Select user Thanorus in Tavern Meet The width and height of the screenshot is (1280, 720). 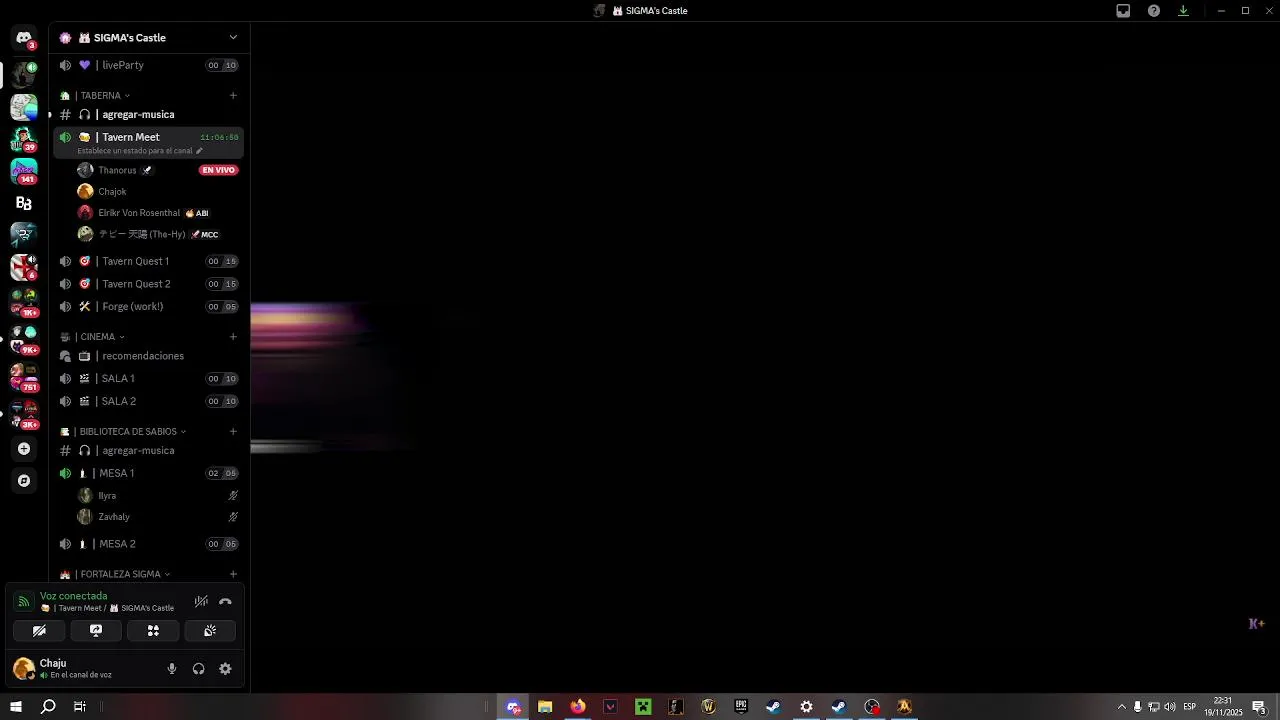[117, 171]
